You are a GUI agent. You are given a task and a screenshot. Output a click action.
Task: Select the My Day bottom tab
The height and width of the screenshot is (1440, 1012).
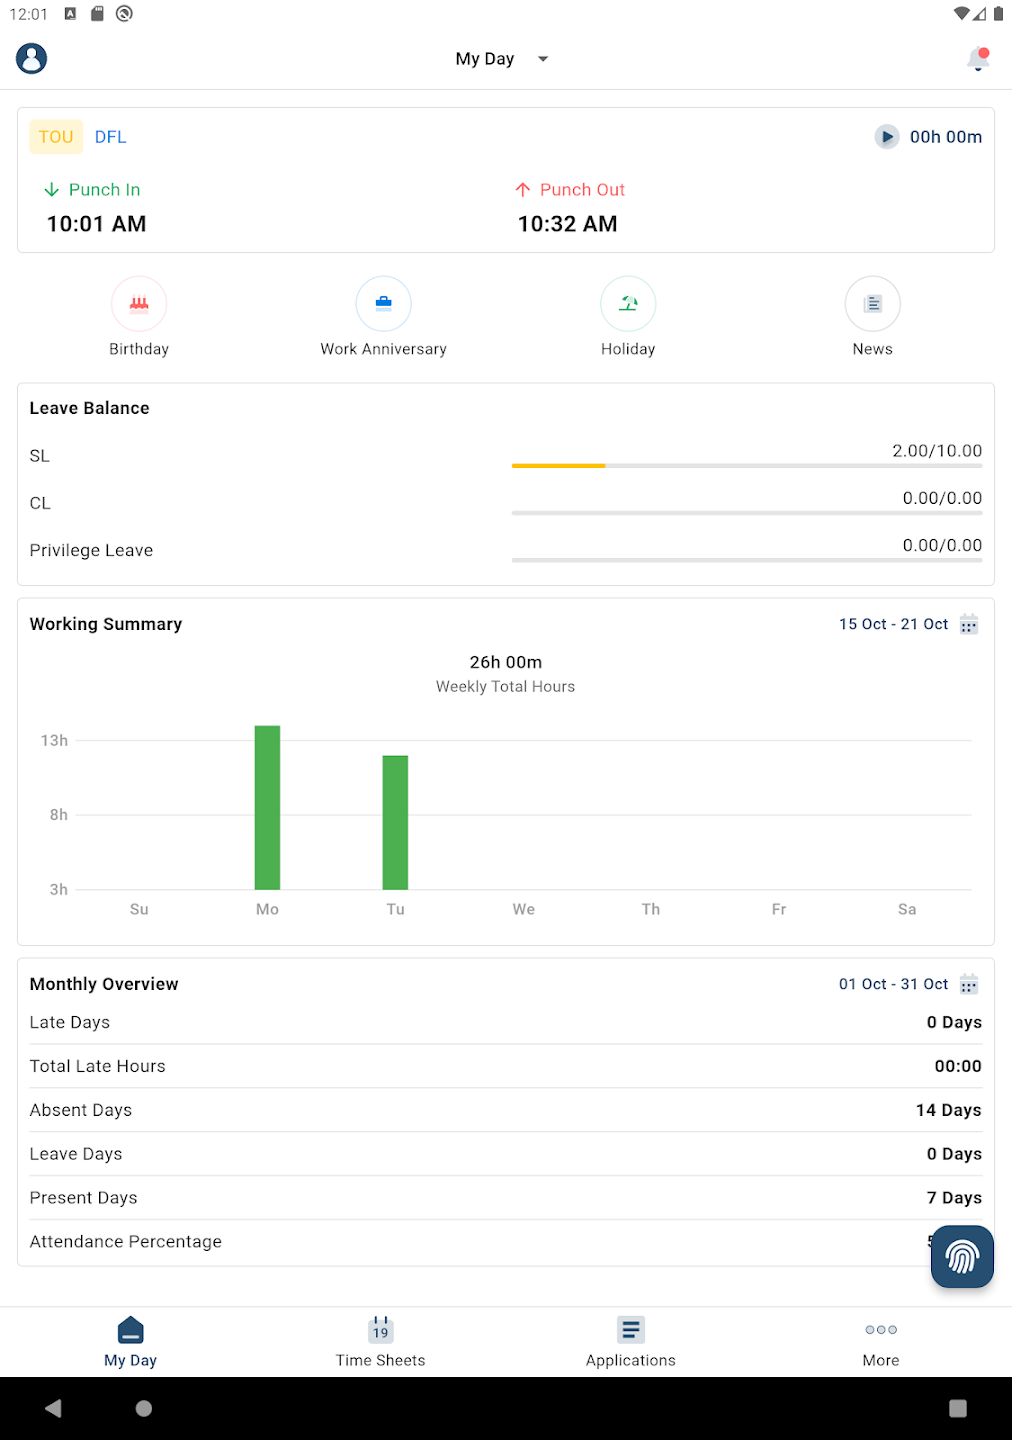tap(130, 1341)
